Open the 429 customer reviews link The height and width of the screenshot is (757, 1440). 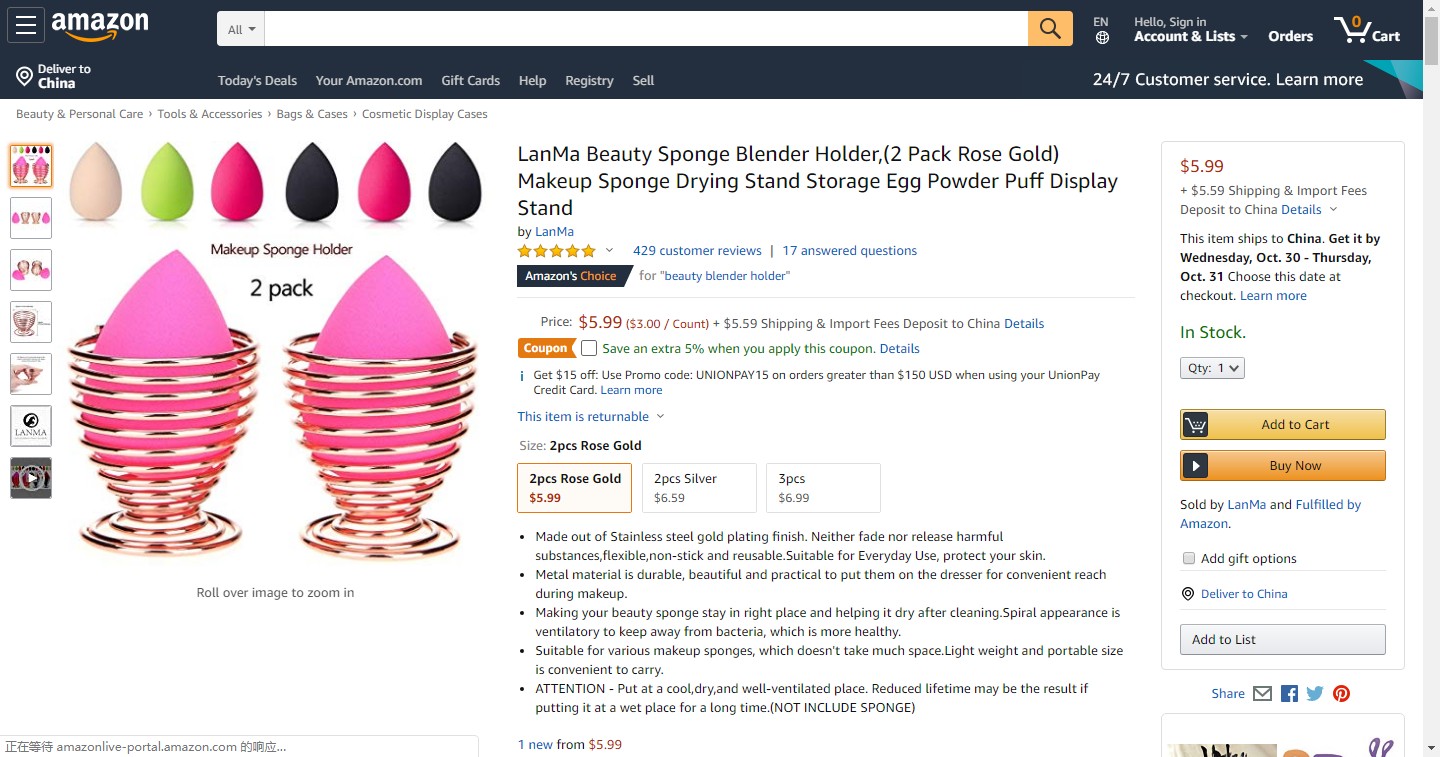pos(697,251)
